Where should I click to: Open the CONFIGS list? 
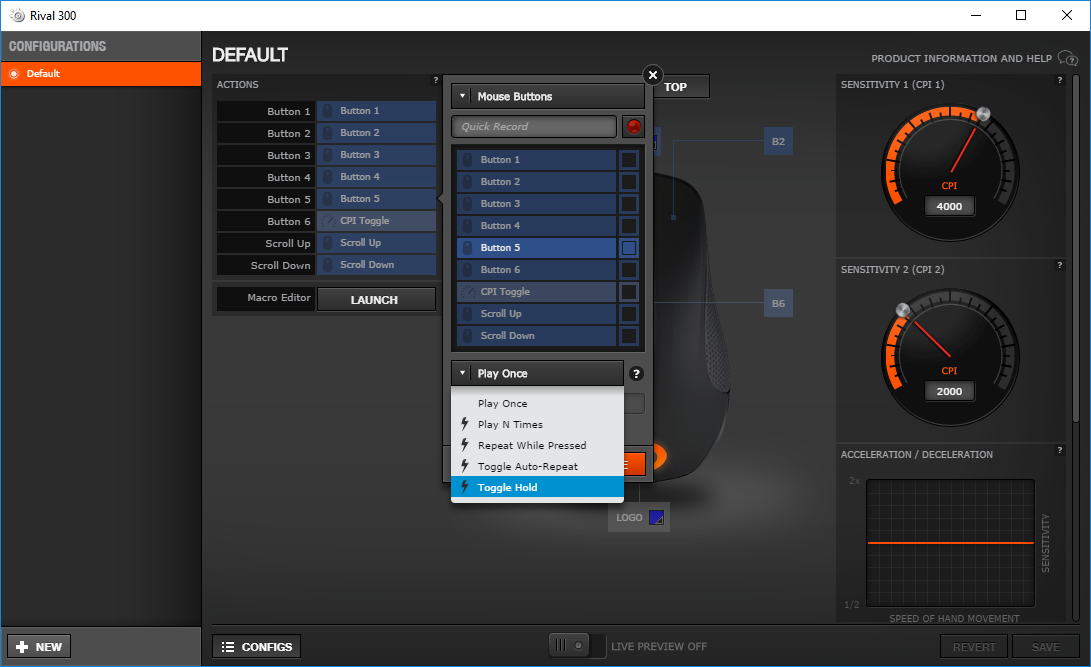[x=257, y=647]
